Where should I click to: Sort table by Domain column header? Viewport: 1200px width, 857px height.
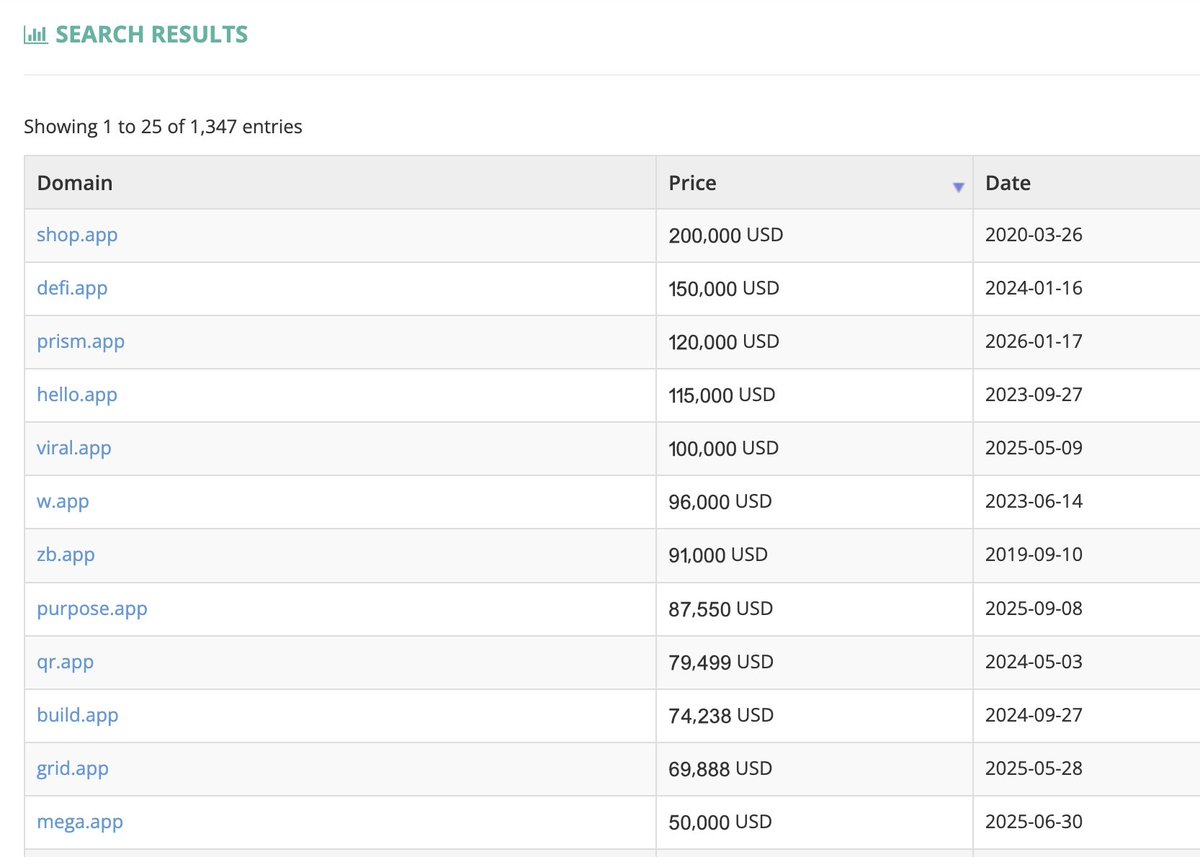340,183
